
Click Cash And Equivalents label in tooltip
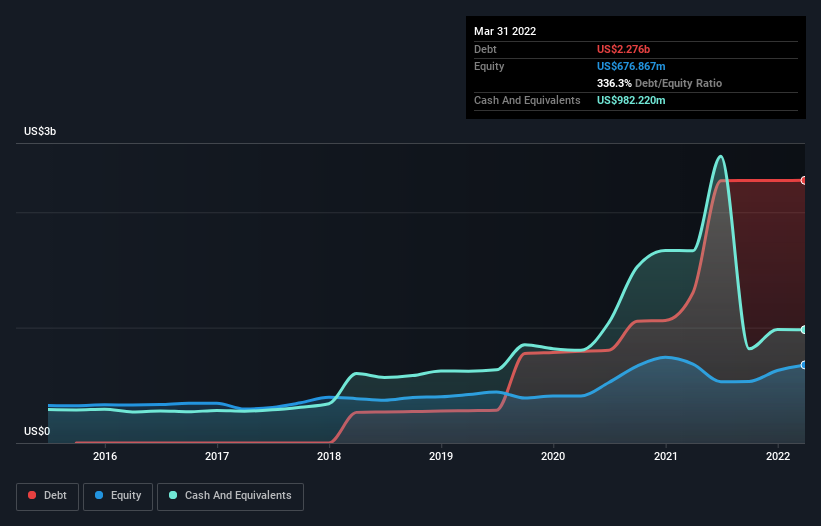[x=527, y=100]
